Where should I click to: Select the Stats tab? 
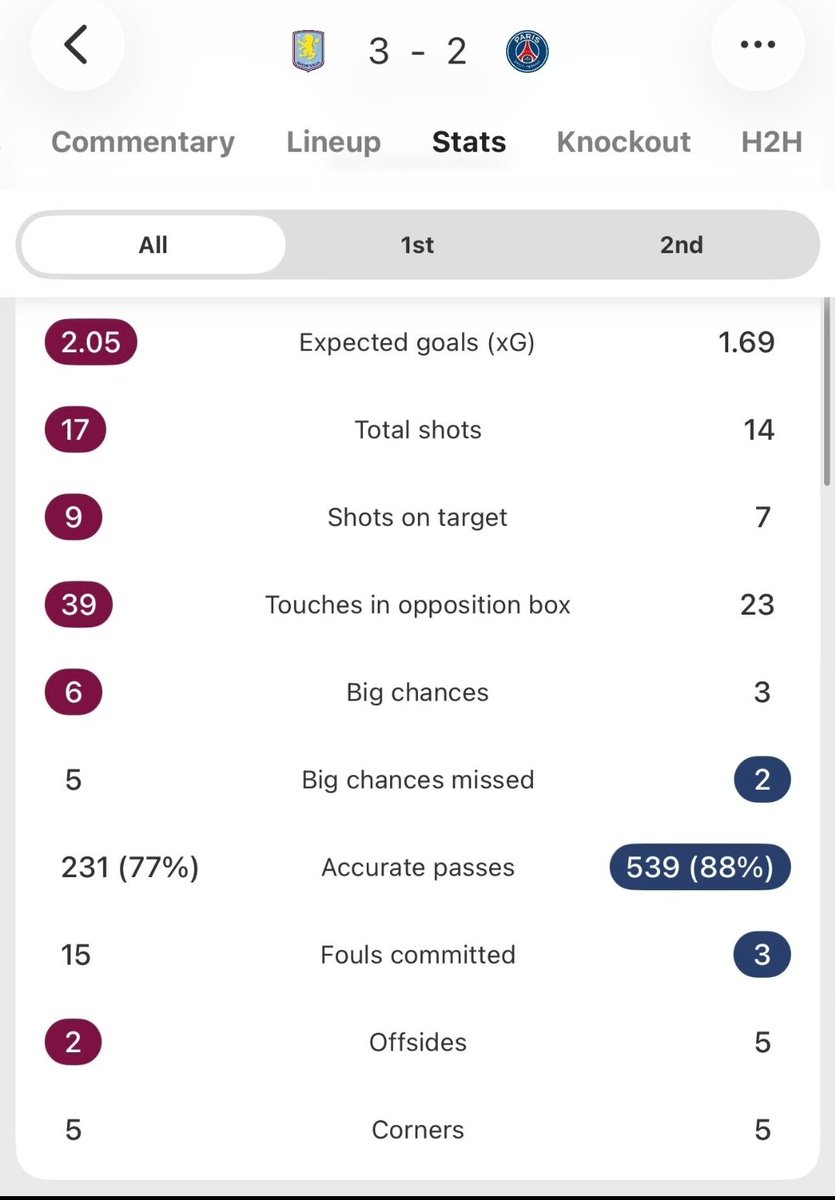(469, 142)
